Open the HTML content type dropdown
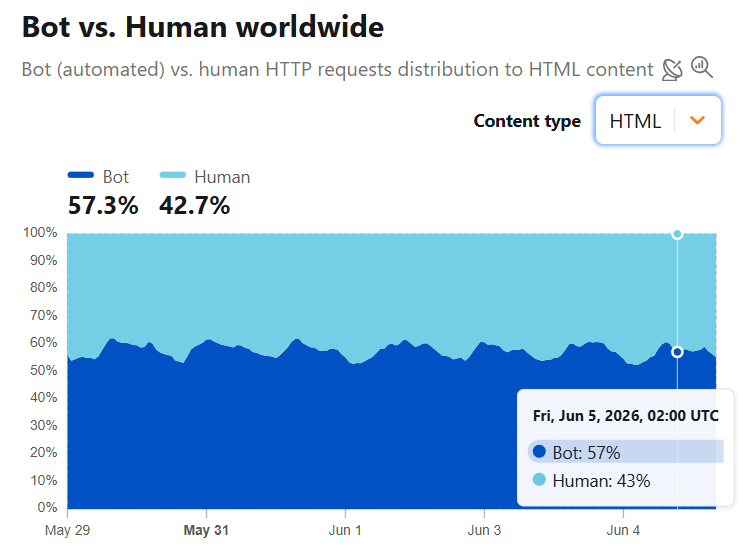 [x=658, y=120]
